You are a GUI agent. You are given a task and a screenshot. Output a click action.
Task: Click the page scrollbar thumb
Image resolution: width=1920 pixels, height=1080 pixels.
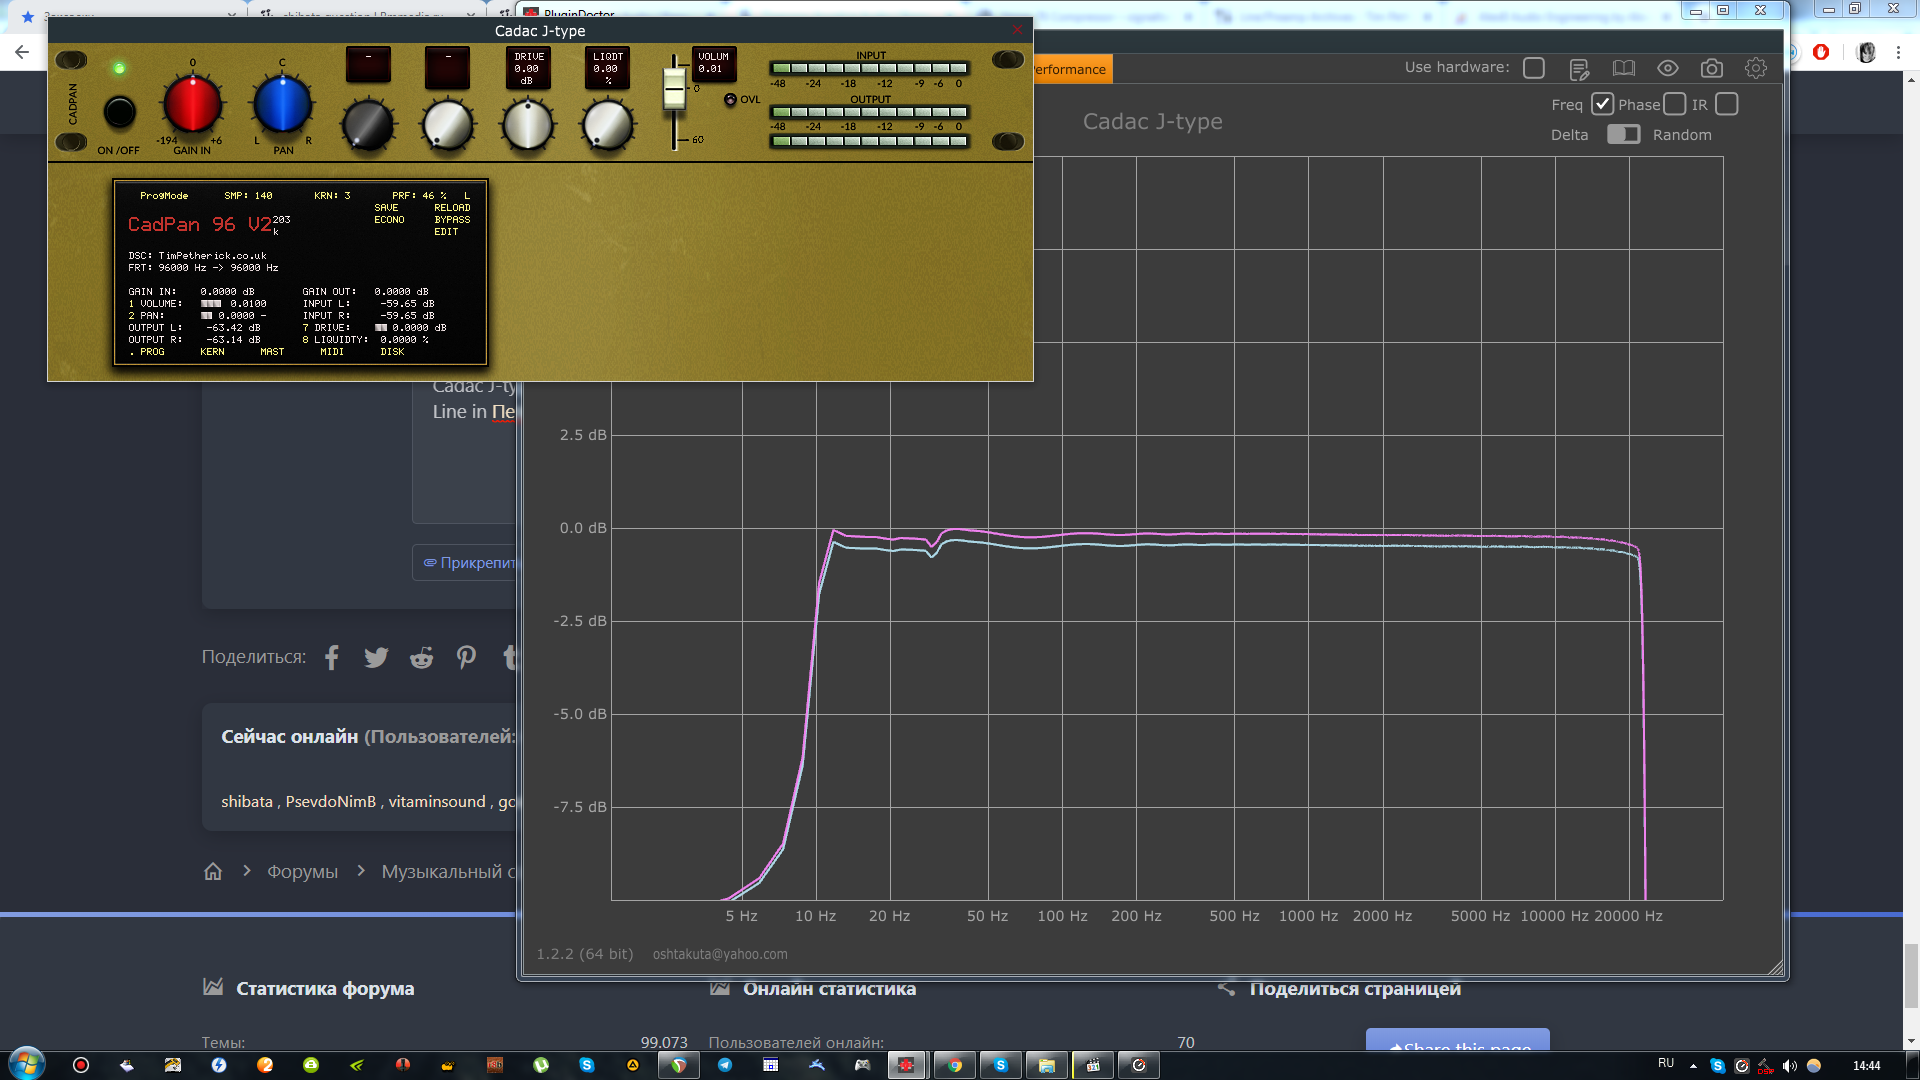tap(1911, 975)
